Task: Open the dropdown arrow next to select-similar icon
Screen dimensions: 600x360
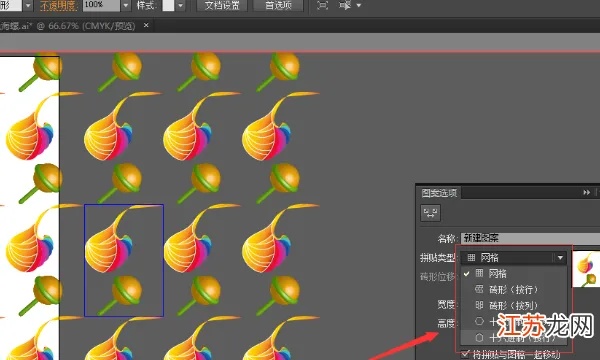Action: coord(359,5)
